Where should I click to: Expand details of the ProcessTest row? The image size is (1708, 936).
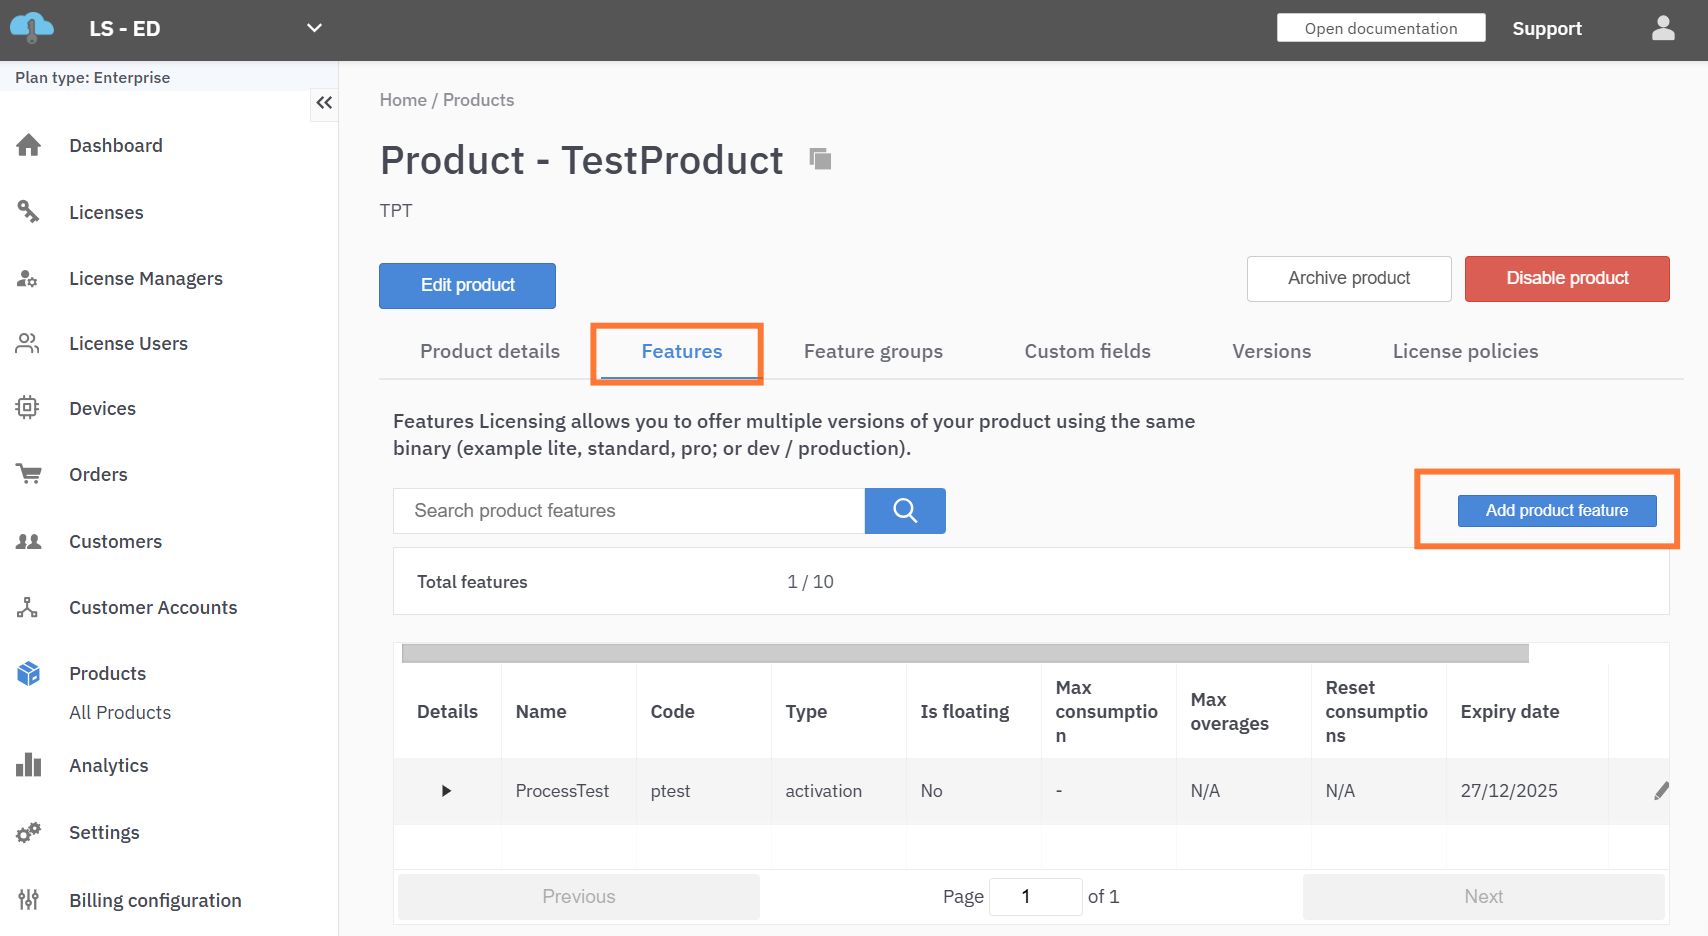446,791
